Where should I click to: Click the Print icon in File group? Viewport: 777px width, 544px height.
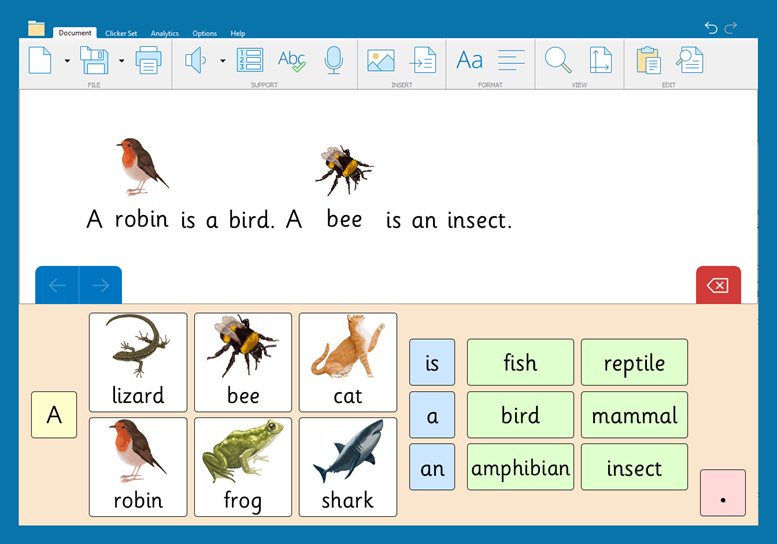148,61
